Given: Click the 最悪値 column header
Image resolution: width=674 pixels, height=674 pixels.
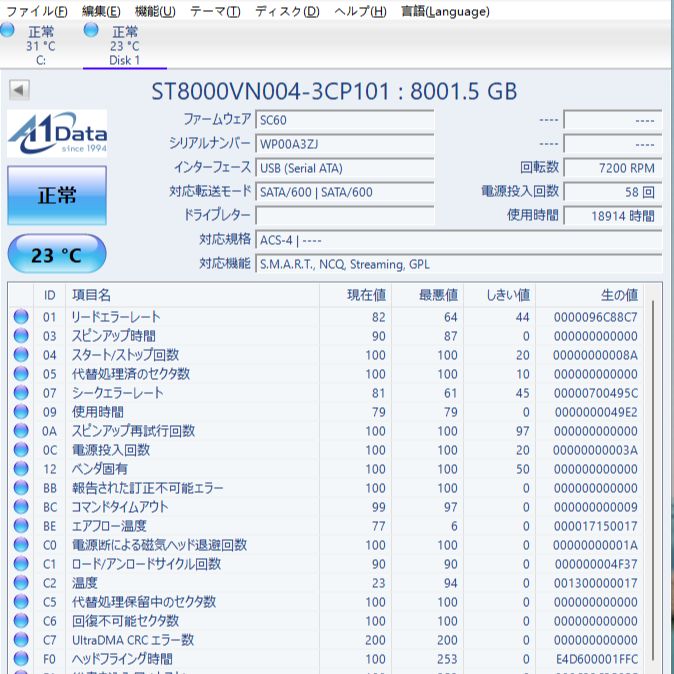Looking at the screenshot, I should point(428,295).
